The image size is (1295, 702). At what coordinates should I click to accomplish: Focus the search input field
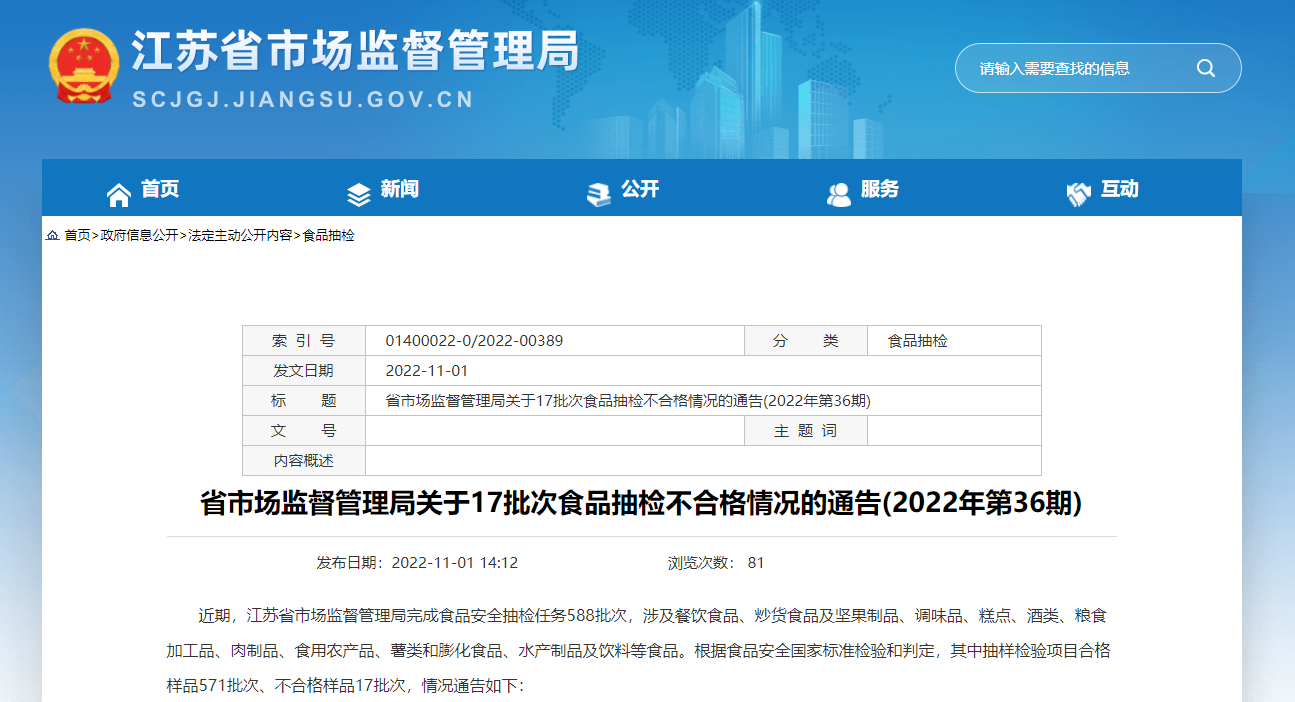pos(1078,68)
